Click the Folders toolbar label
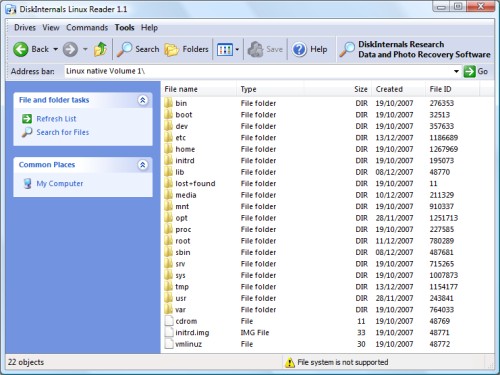The image size is (500, 375). pyautogui.click(x=195, y=49)
